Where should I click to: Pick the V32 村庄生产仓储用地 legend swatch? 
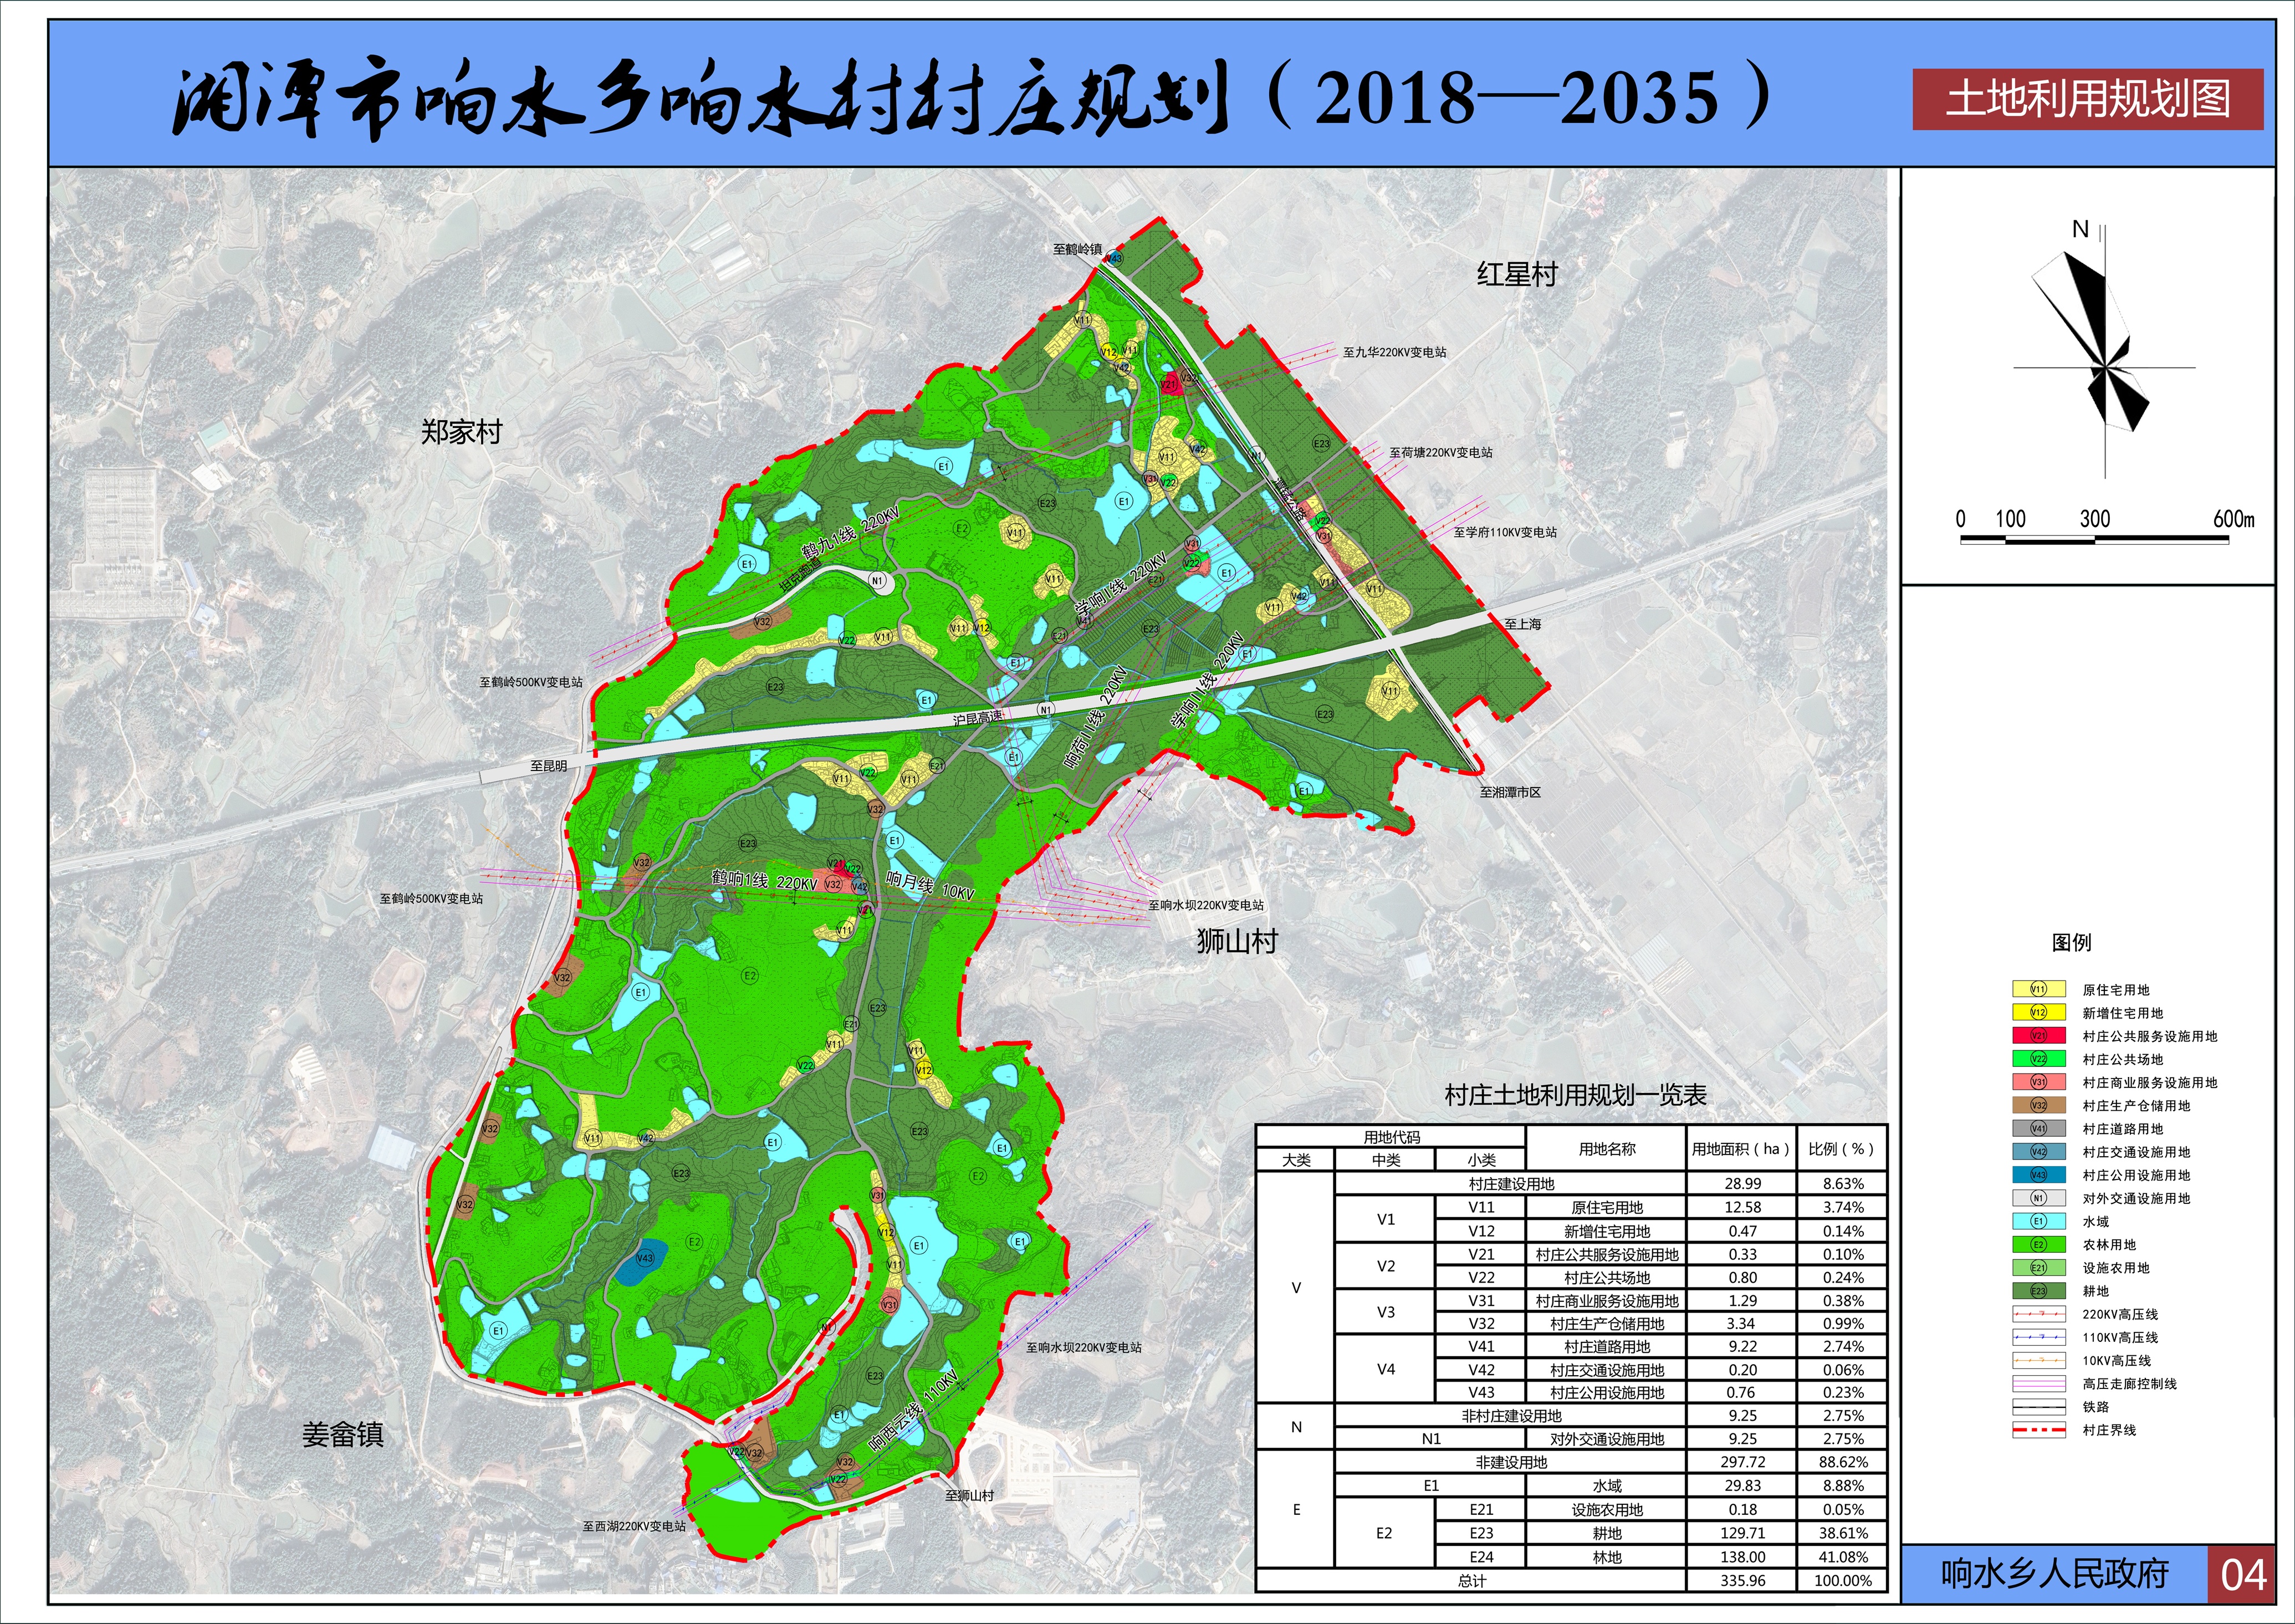[x=2038, y=1105]
